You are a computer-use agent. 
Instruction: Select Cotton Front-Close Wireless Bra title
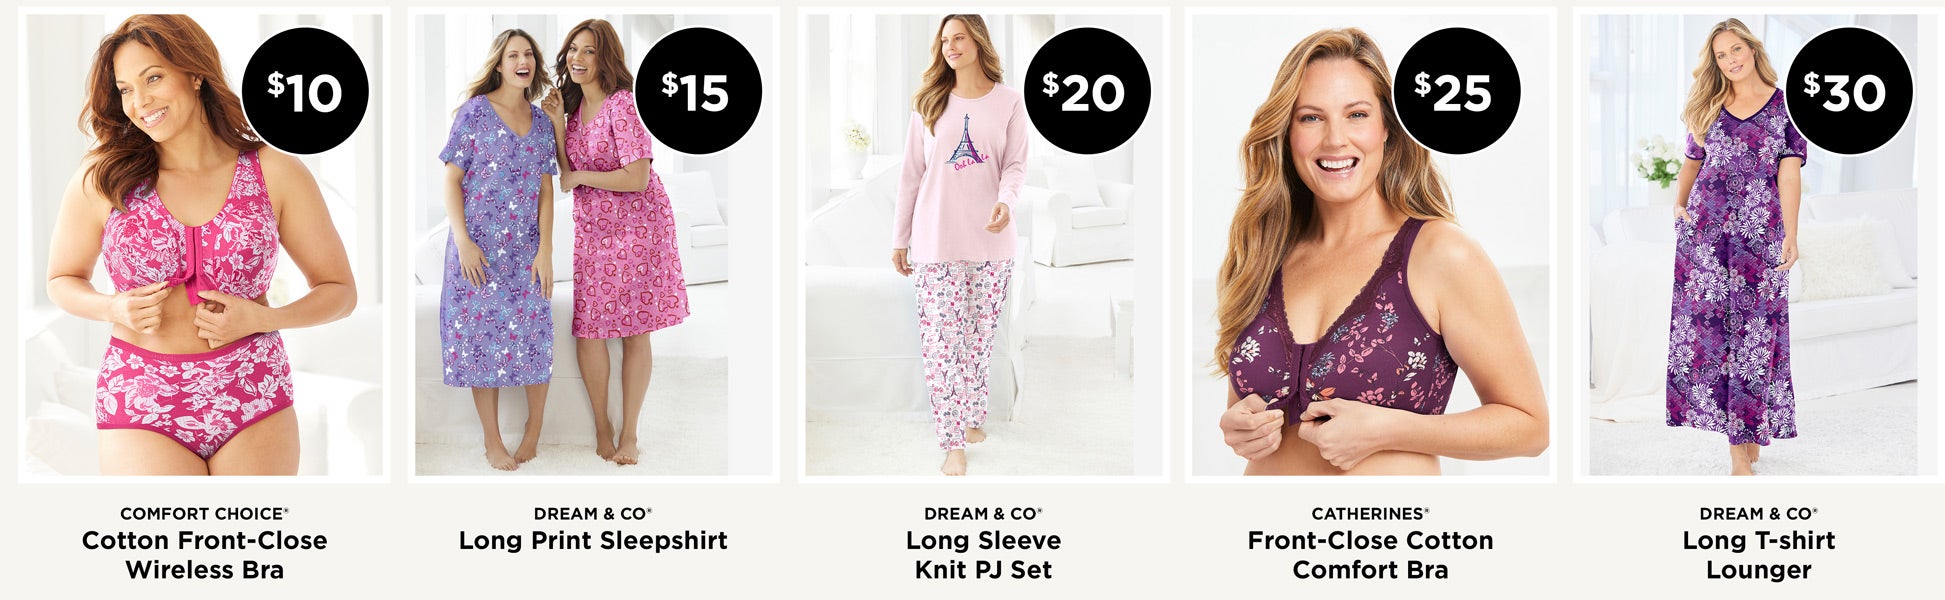204,555
